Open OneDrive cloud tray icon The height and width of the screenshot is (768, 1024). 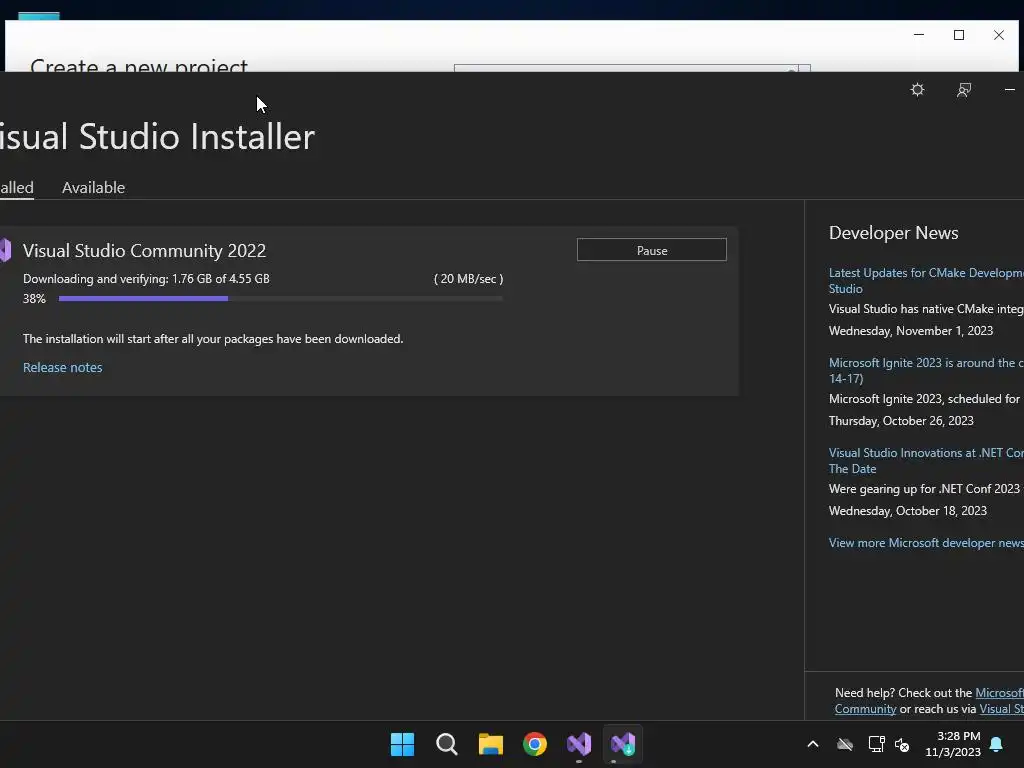click(845, 744)
